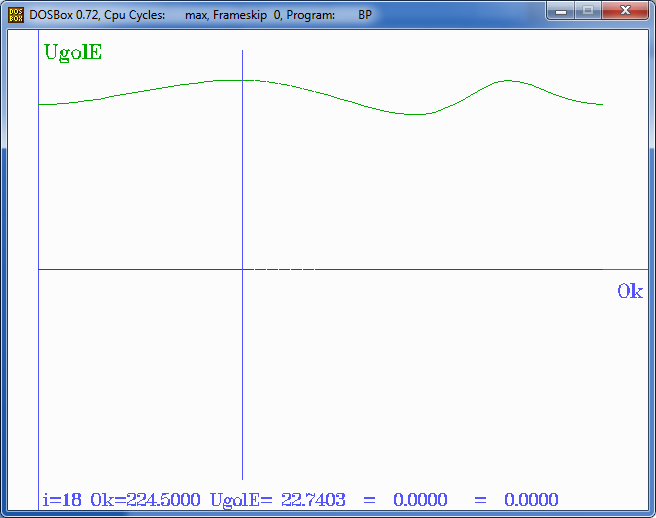
Task: Click the first 0.0000 value
Action: point(420,500)
